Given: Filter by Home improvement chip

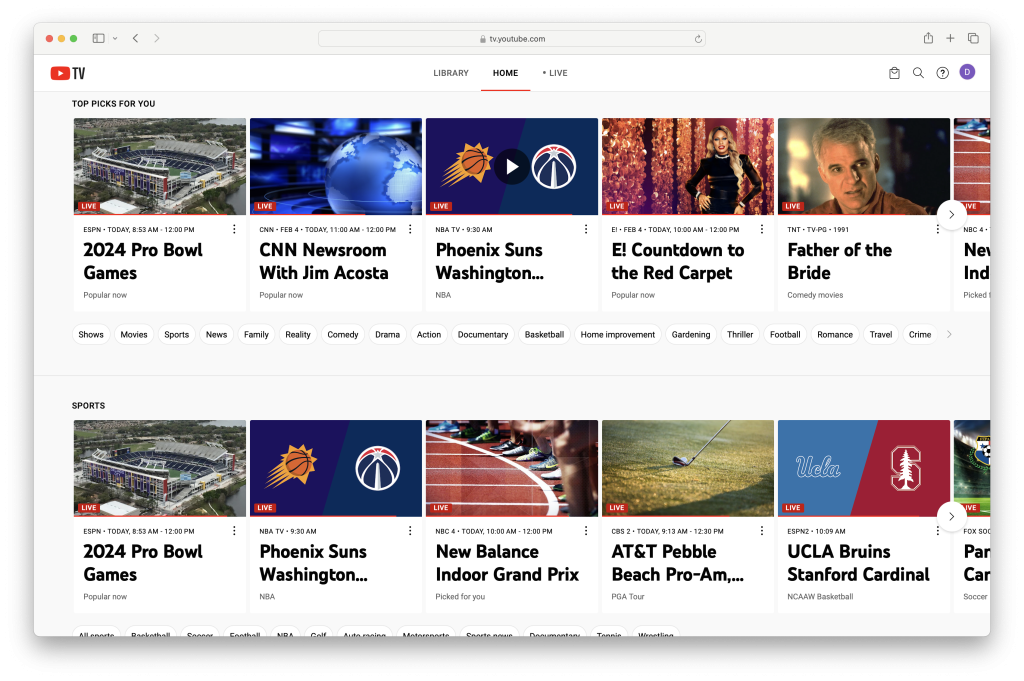Looking at the screenshot, I should [618, 334].
